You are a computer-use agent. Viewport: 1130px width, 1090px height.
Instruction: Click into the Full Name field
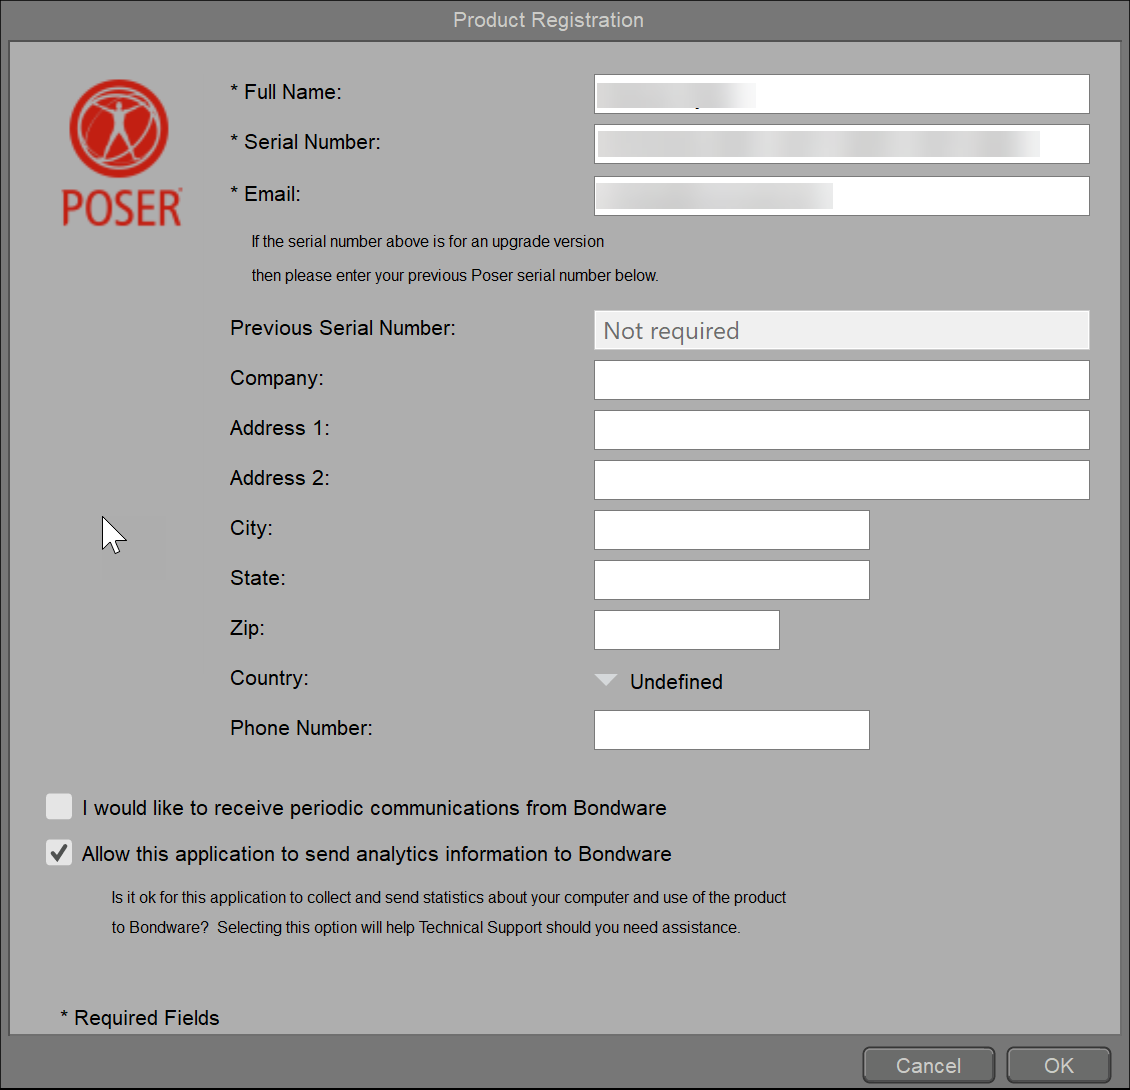pos(840,94)
